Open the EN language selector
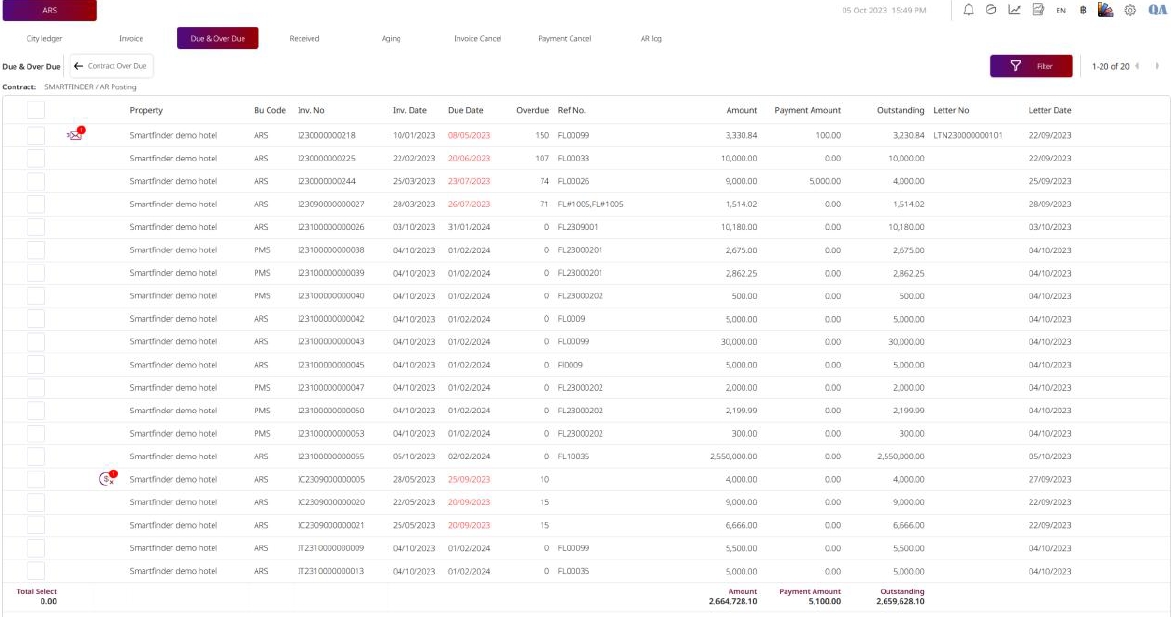This screenshot has width=1171, height=617. pyautogui.click(x=1061, y=10)
